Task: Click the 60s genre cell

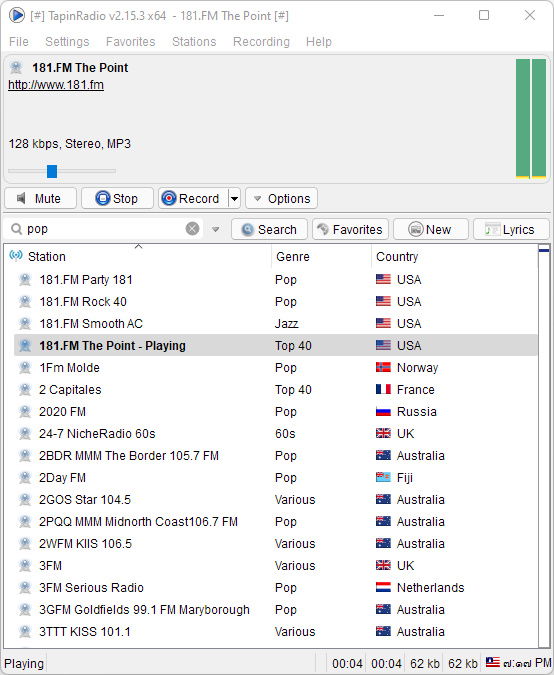Action: point(285,433)
